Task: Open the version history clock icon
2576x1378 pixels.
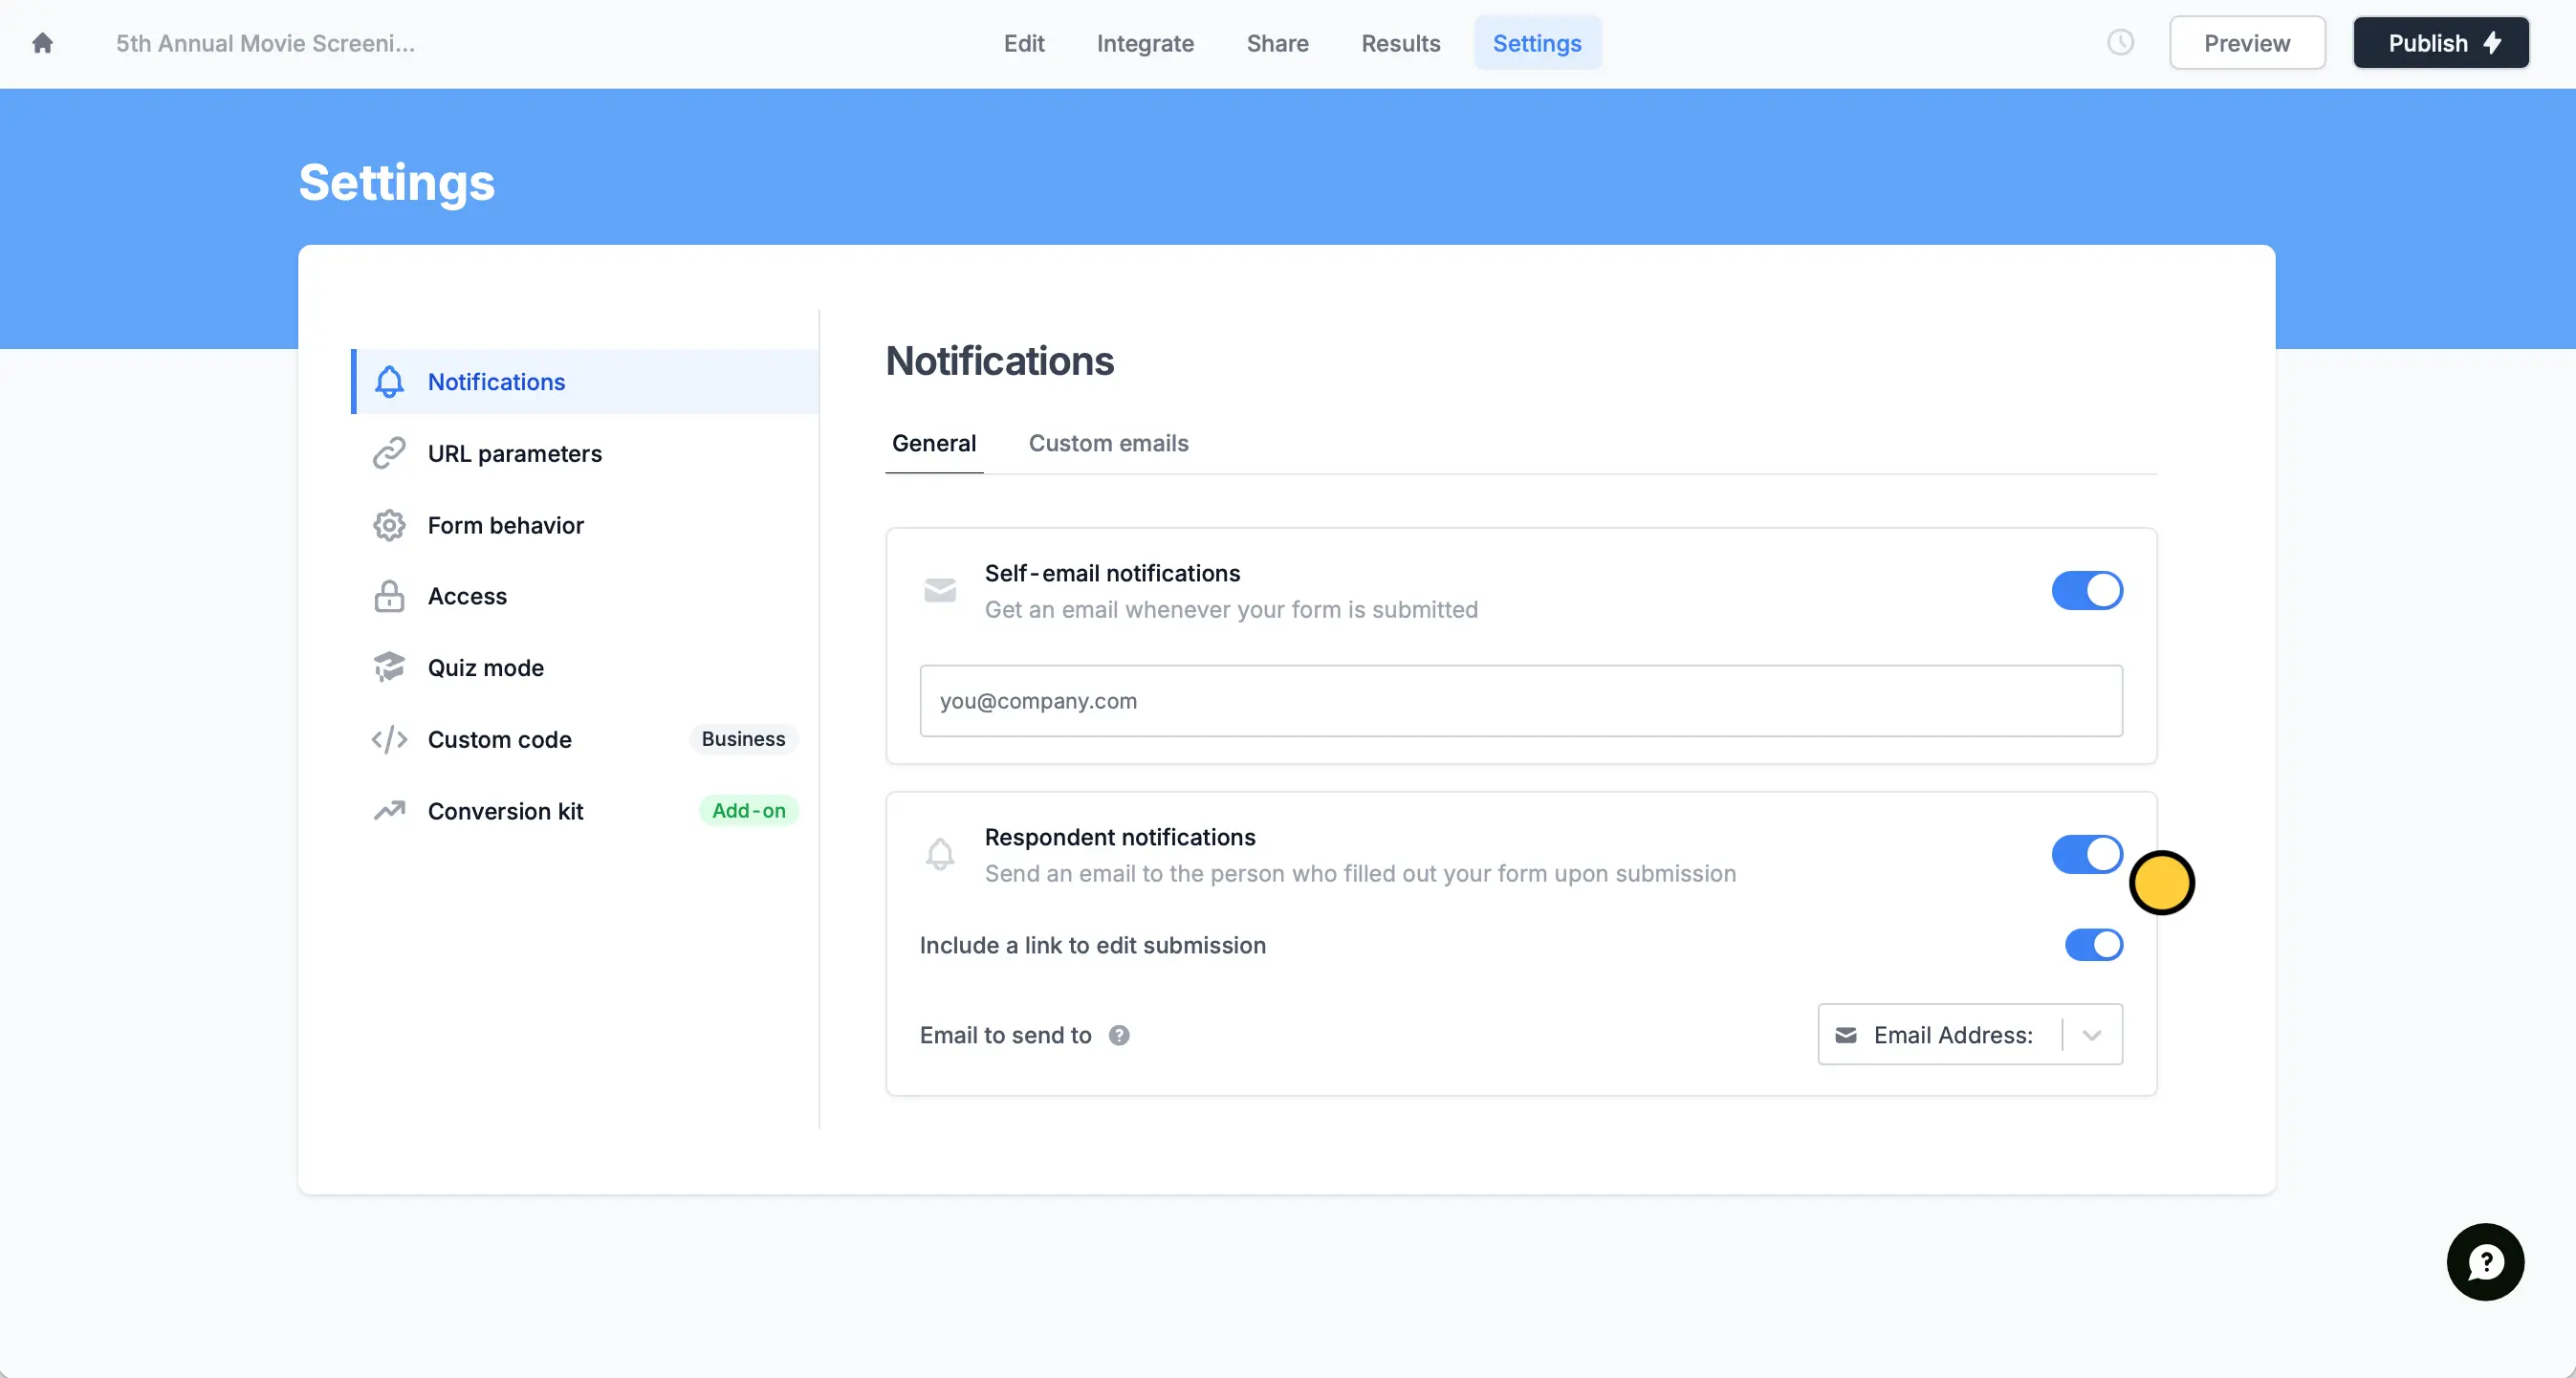Action: tap(2120, 43)
